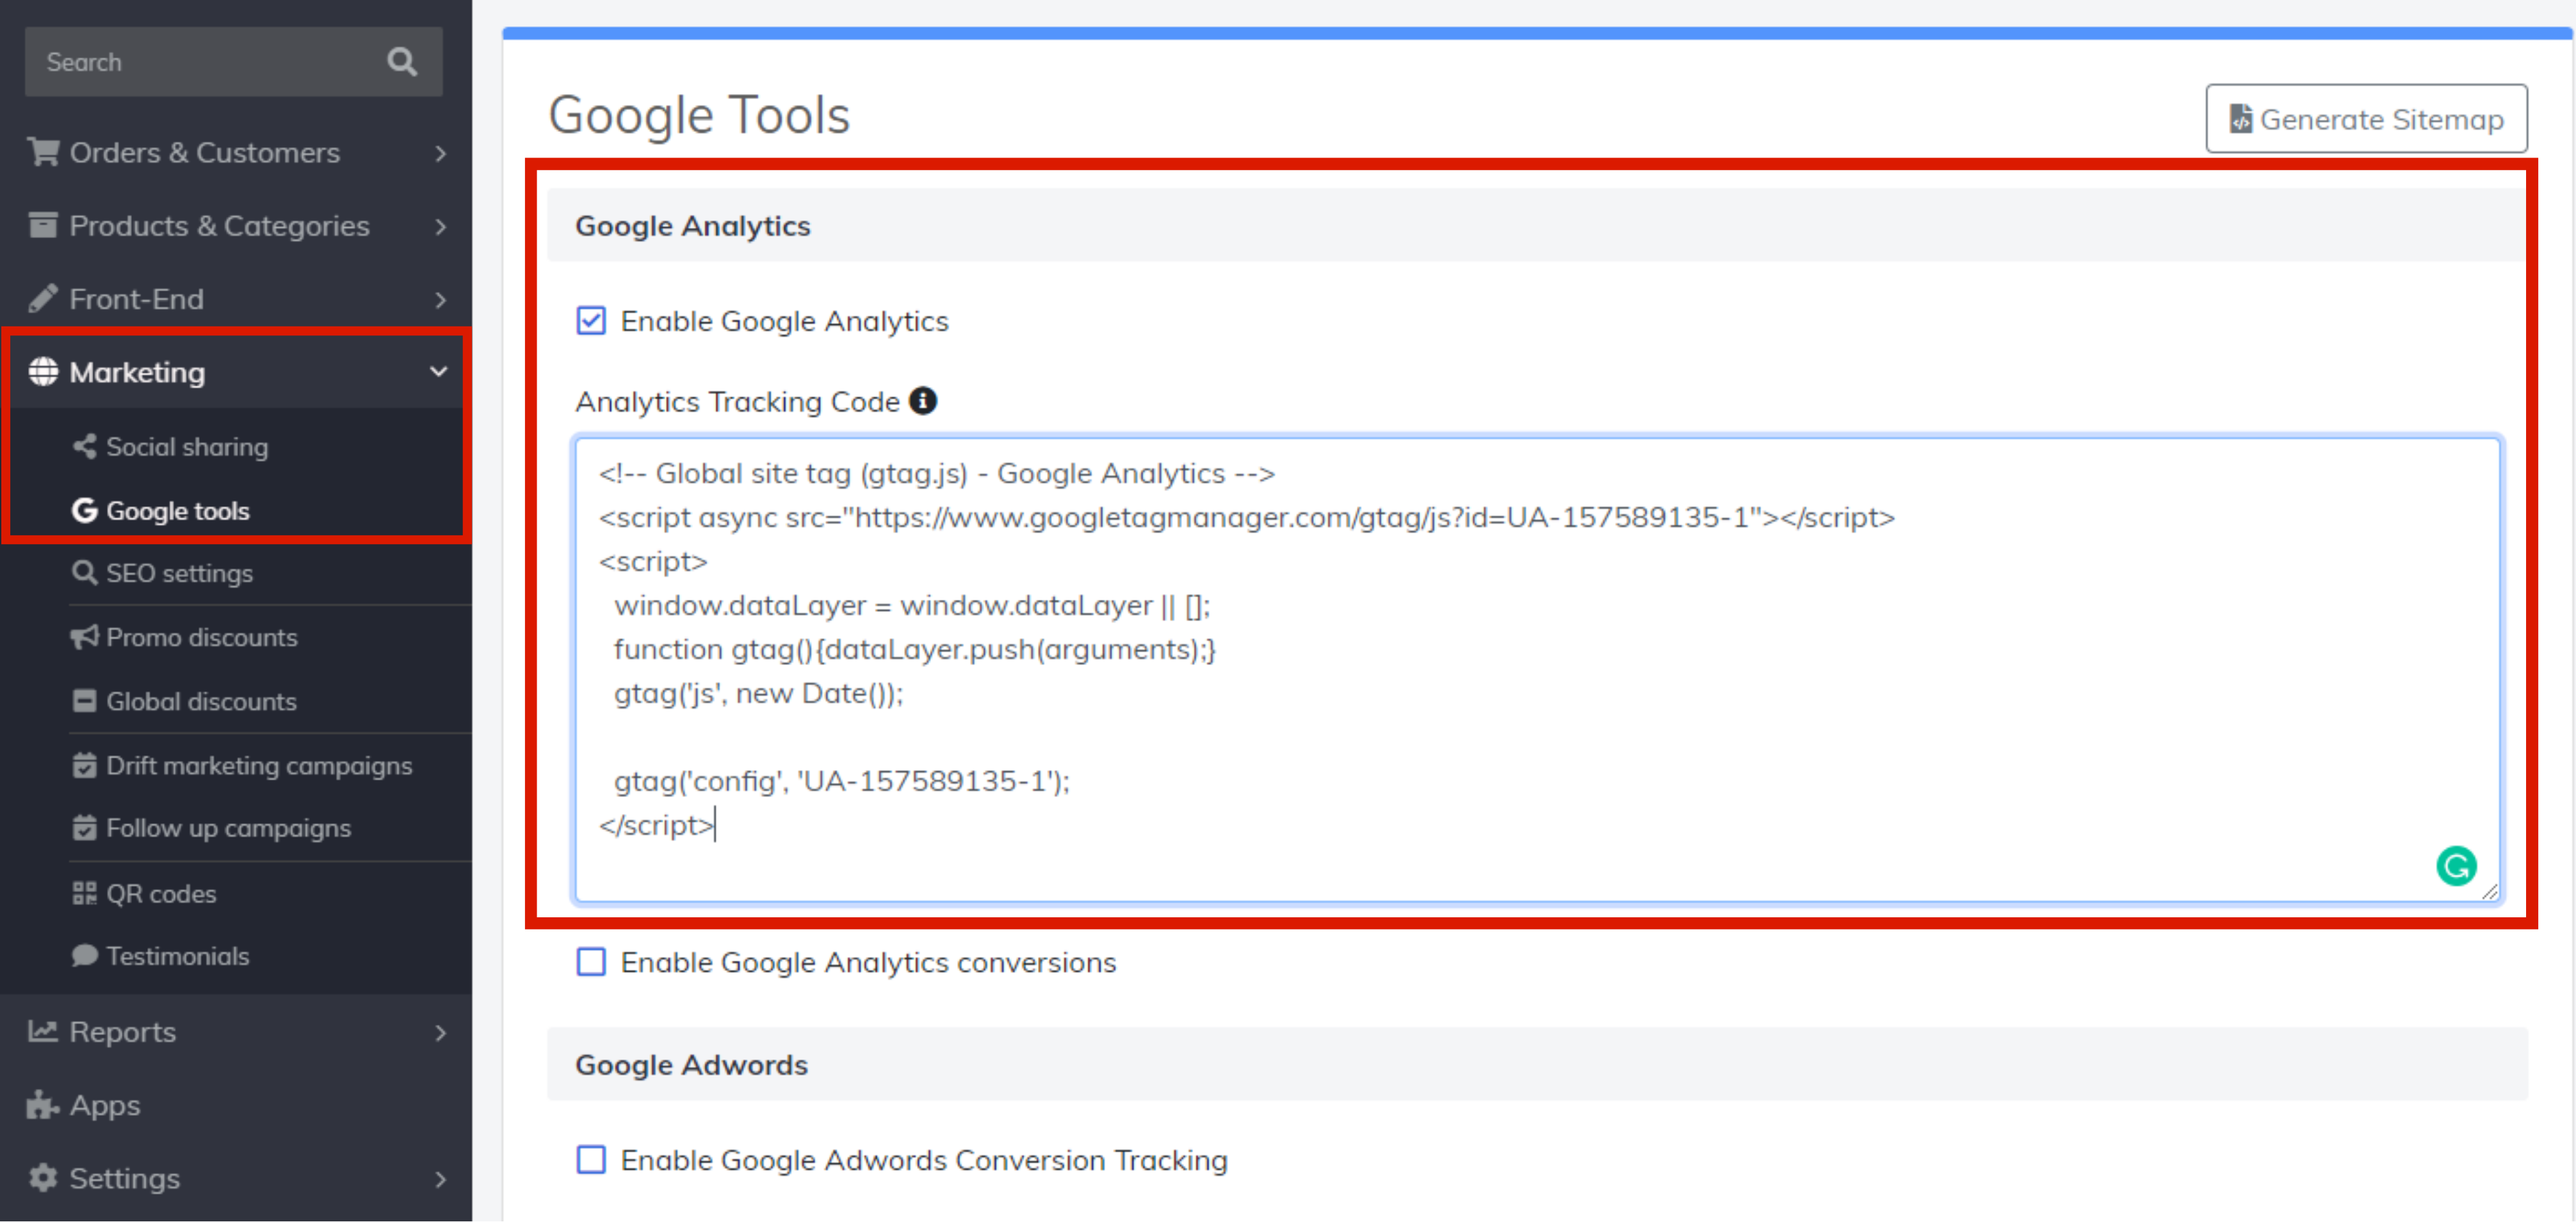Image resolution: width=2576 pixels, height=1222 pixels.
Task: Click the info icon beside Analytics Tracking Code
Action: (922, 401)
